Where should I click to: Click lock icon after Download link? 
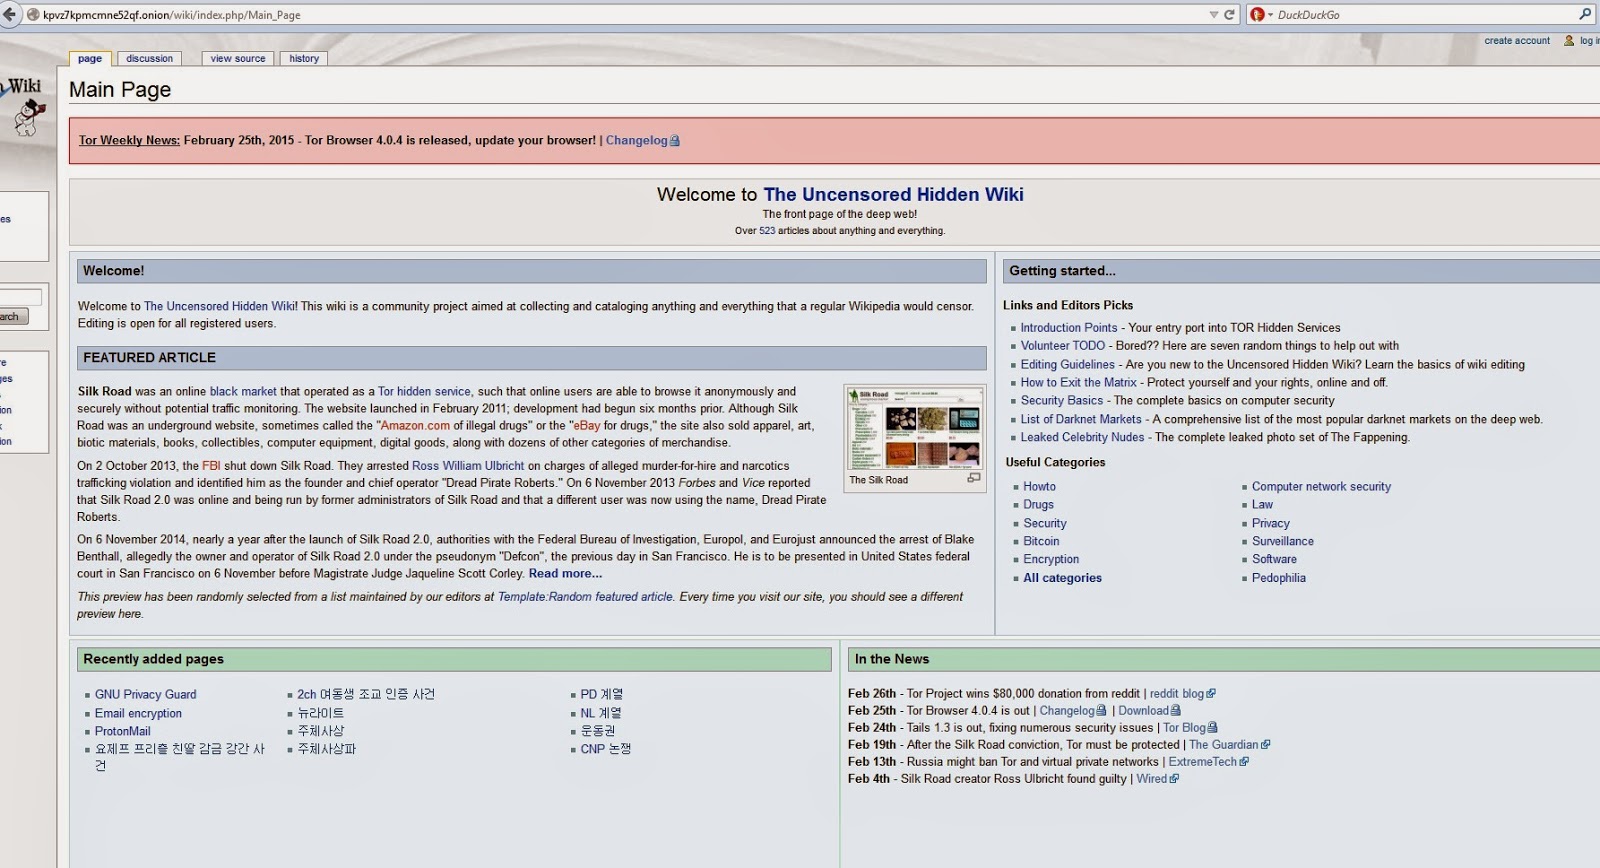click(x=1175, y=711)
